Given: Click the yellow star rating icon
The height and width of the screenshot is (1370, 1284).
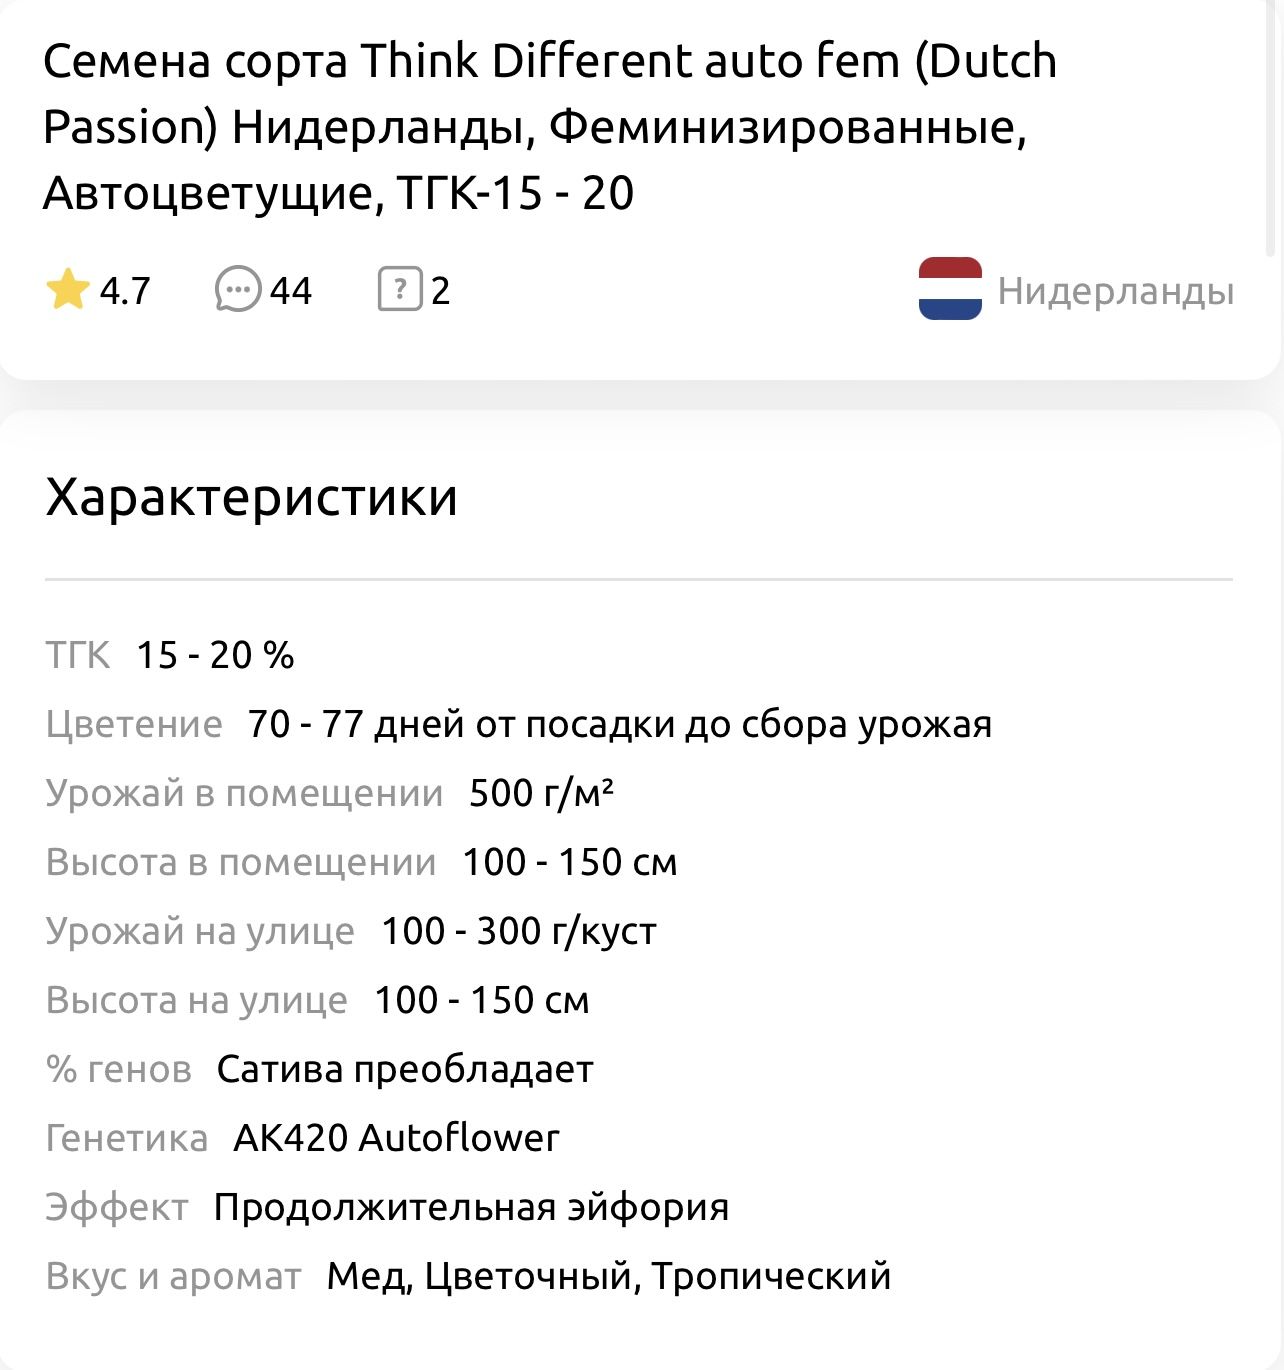Looking at the screenshot, I should (67, 290).
